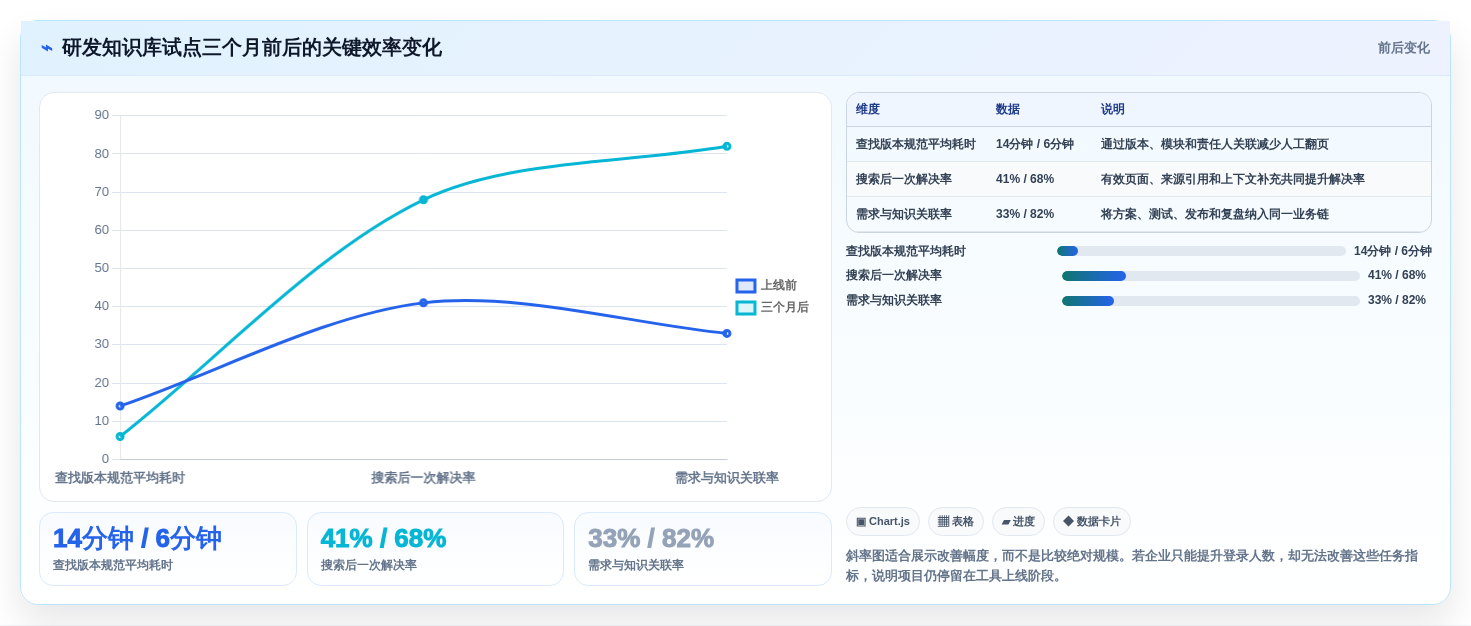Click the 前后变化 label in header
The height and width of the screenshot is (626, 1471).
pos(1403,48)
